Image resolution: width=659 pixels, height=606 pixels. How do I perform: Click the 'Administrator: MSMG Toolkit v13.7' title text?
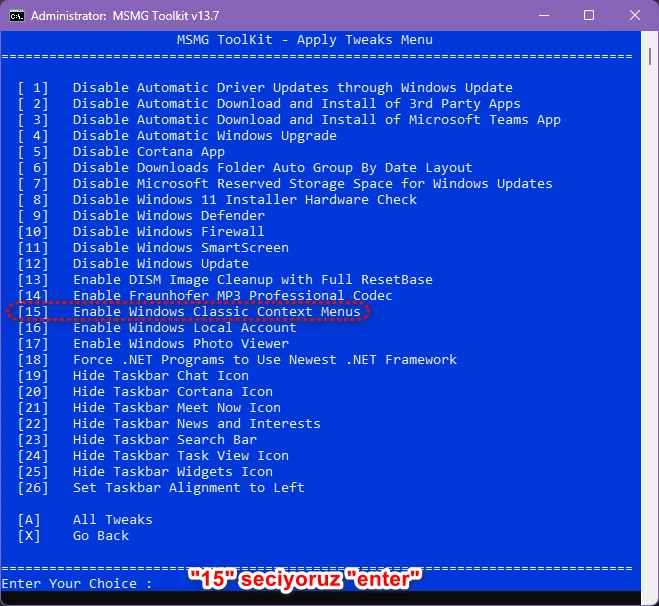(x=125, y=16)
